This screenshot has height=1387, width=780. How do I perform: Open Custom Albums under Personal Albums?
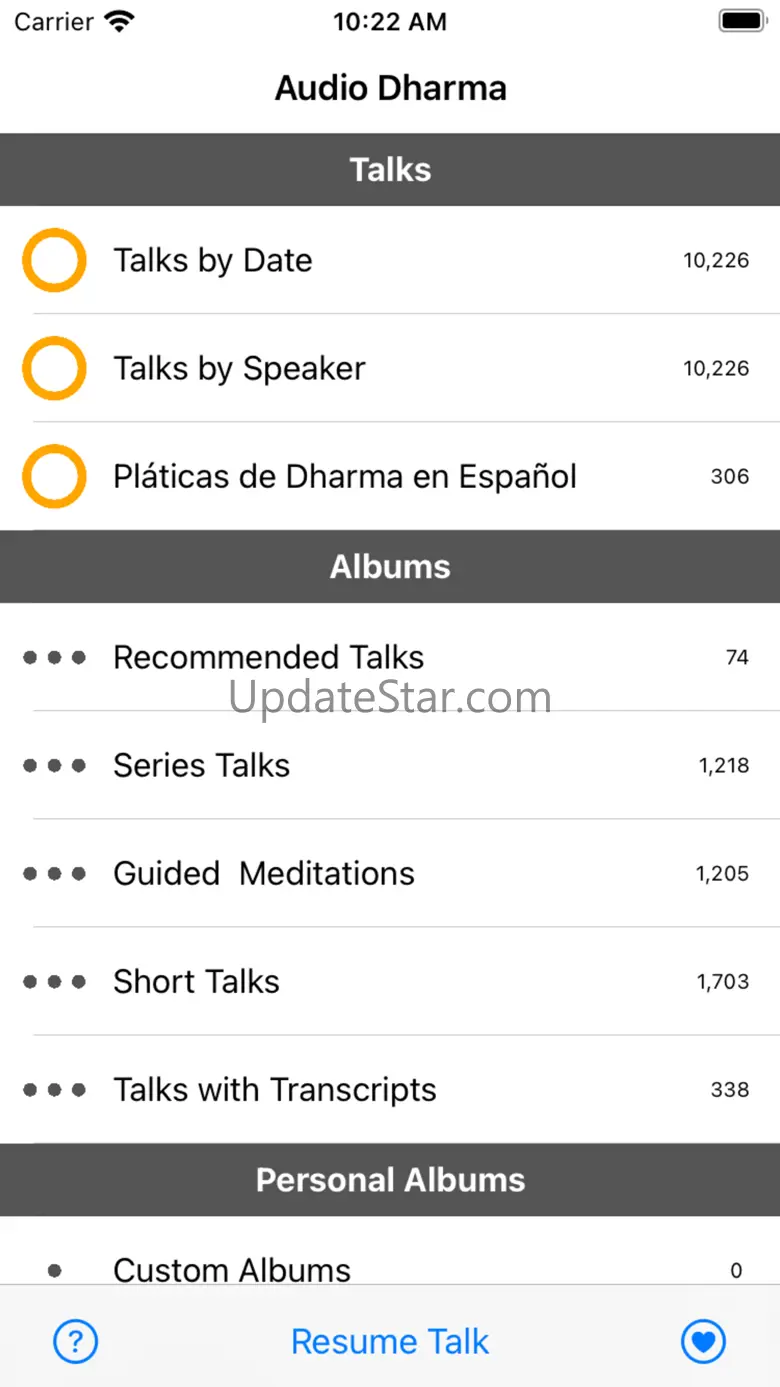coord(232,1268)
